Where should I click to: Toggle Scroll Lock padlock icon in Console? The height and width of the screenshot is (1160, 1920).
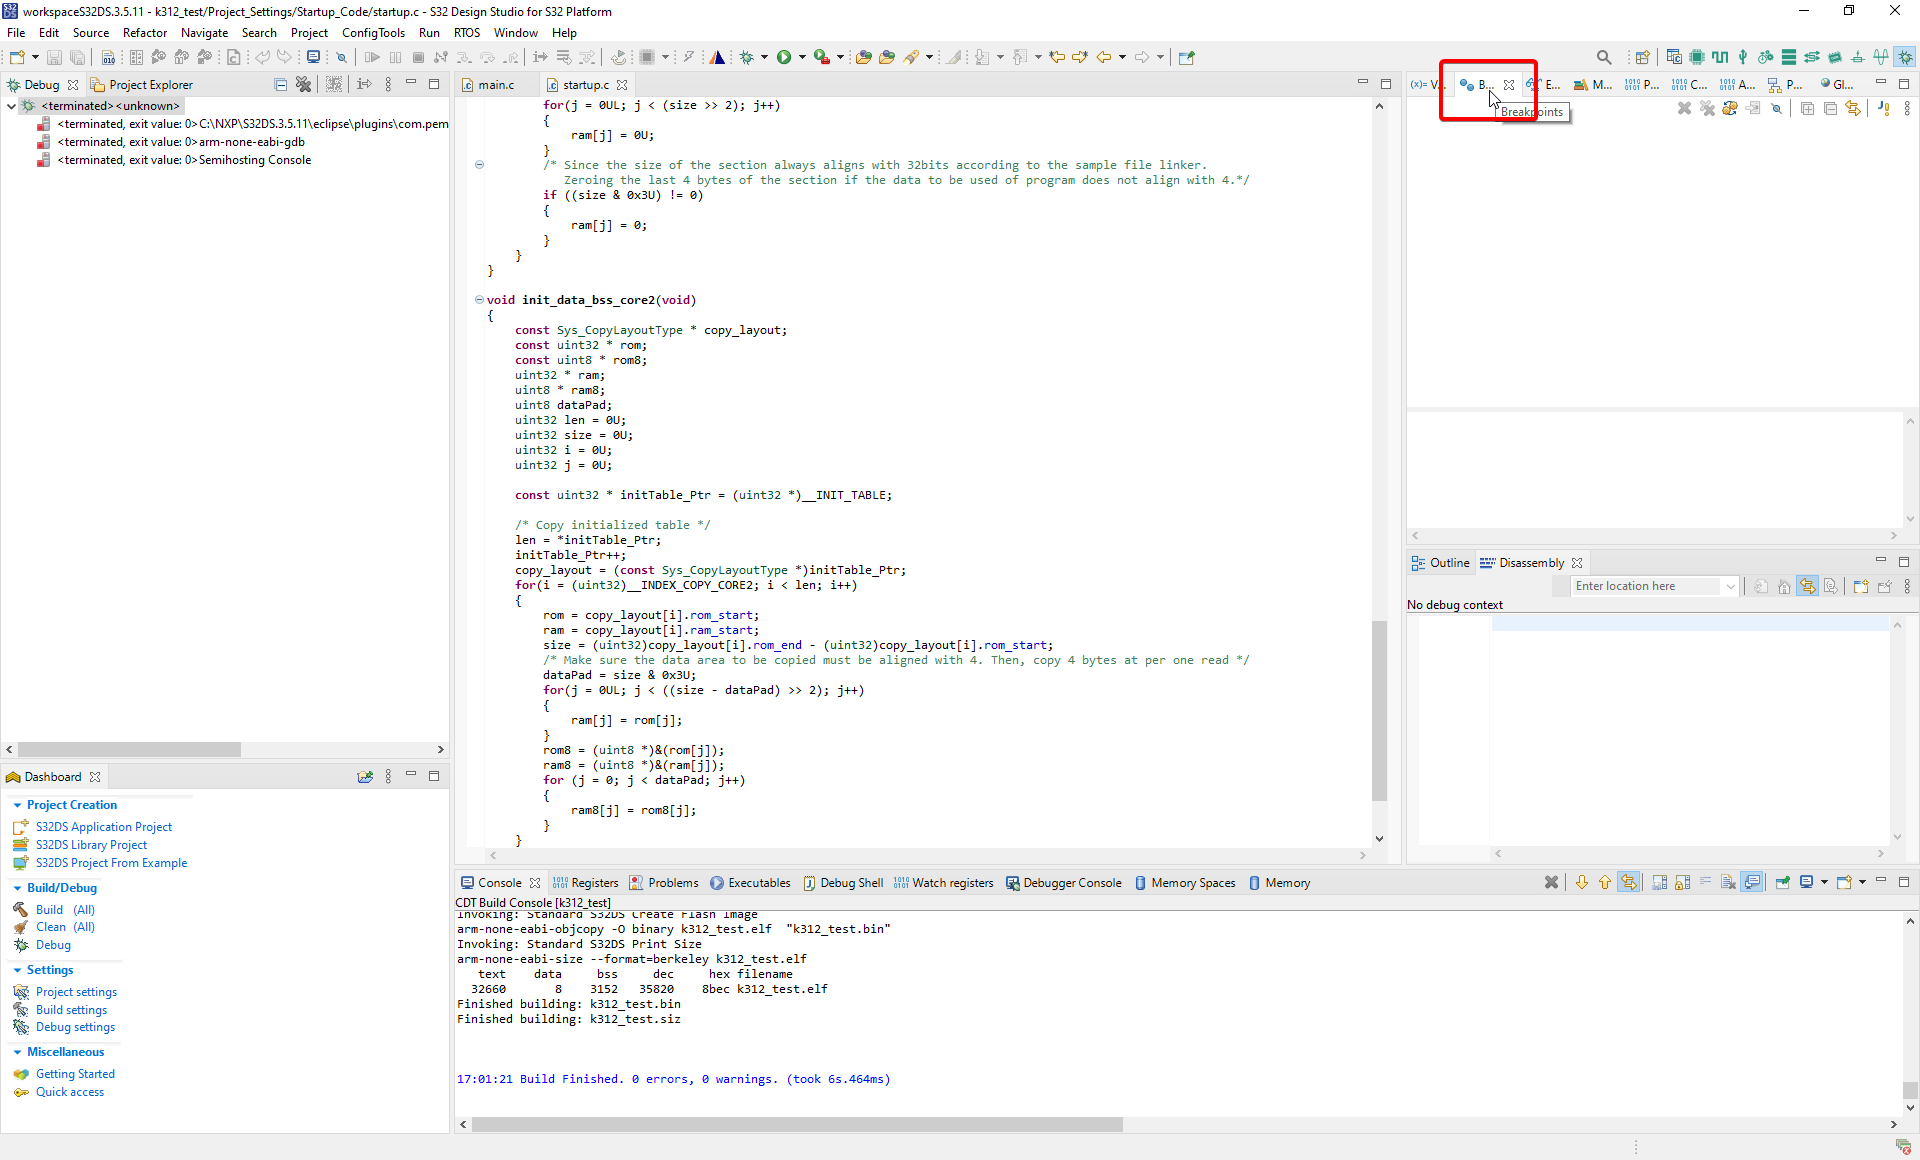click(x=1683, y=882)
